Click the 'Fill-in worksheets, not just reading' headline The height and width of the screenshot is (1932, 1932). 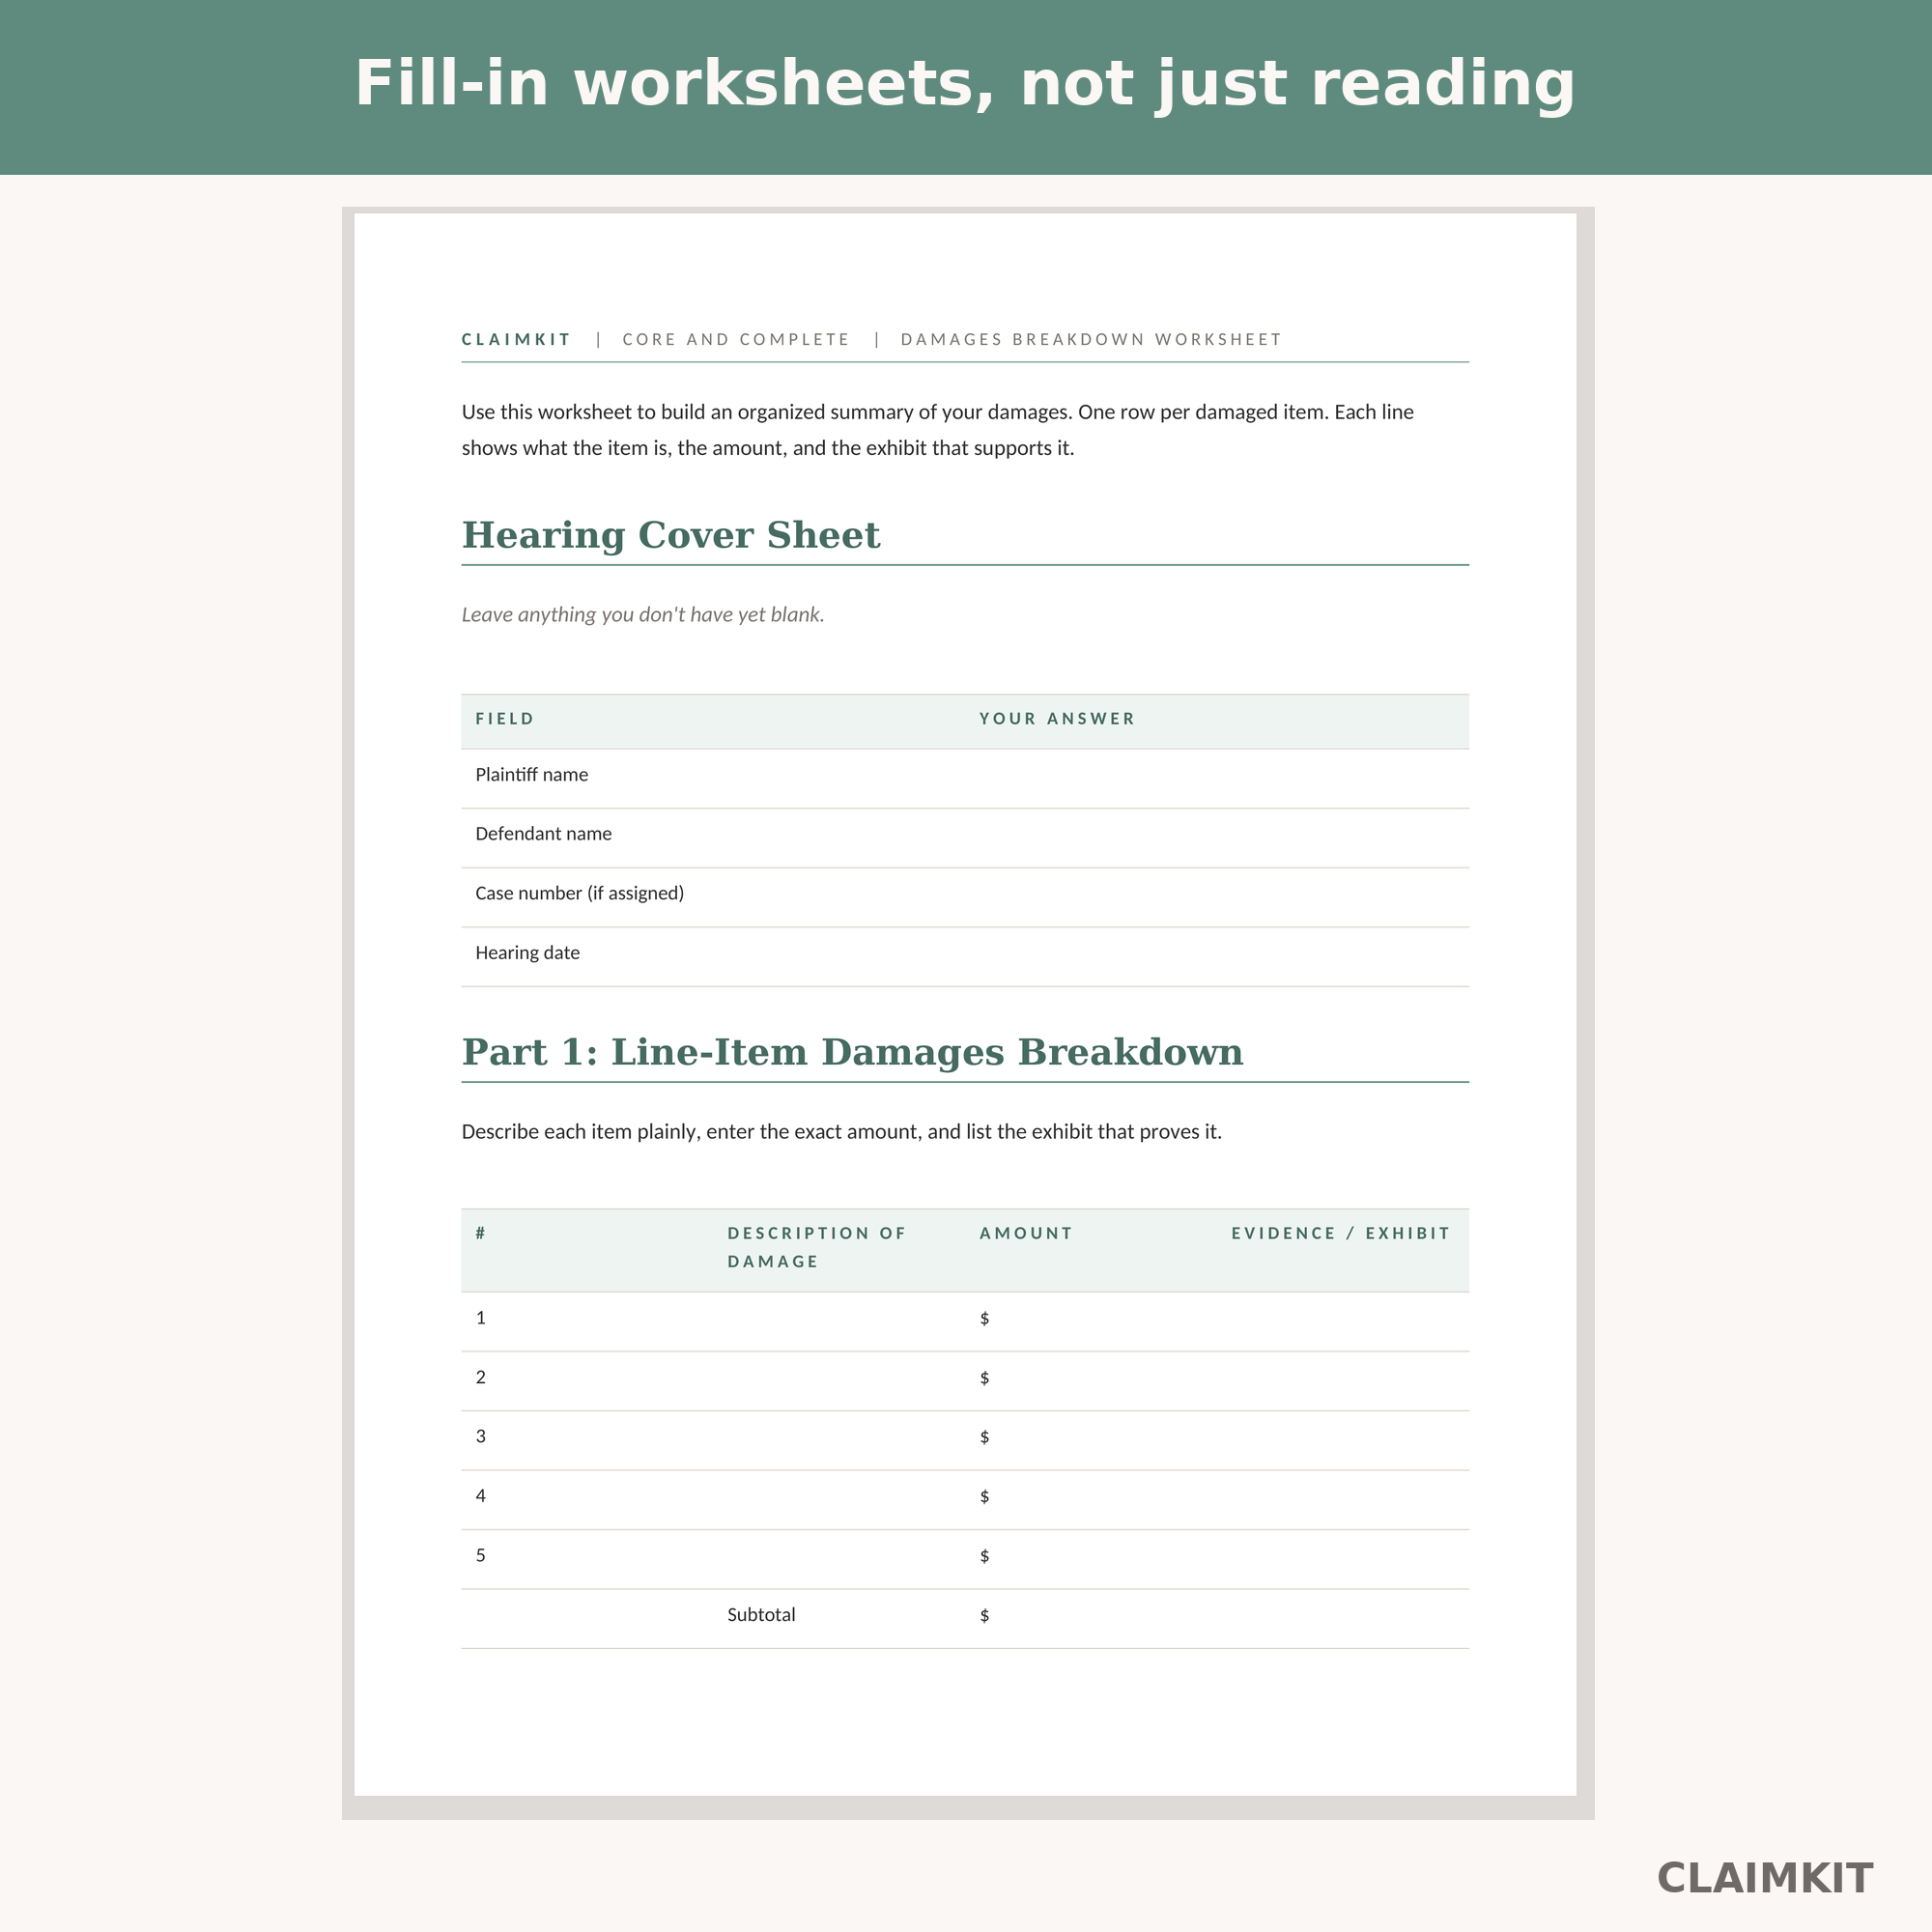click(x=965, y=84)
